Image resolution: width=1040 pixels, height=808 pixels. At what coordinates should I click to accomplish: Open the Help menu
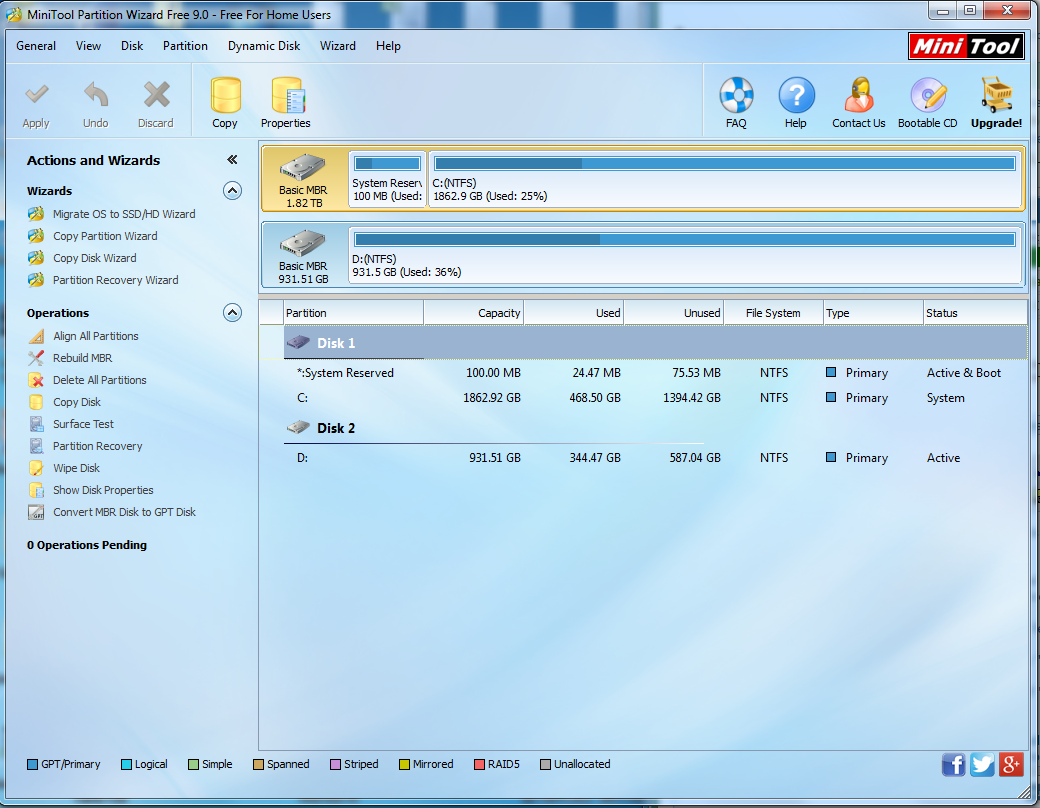click(388, 46)
